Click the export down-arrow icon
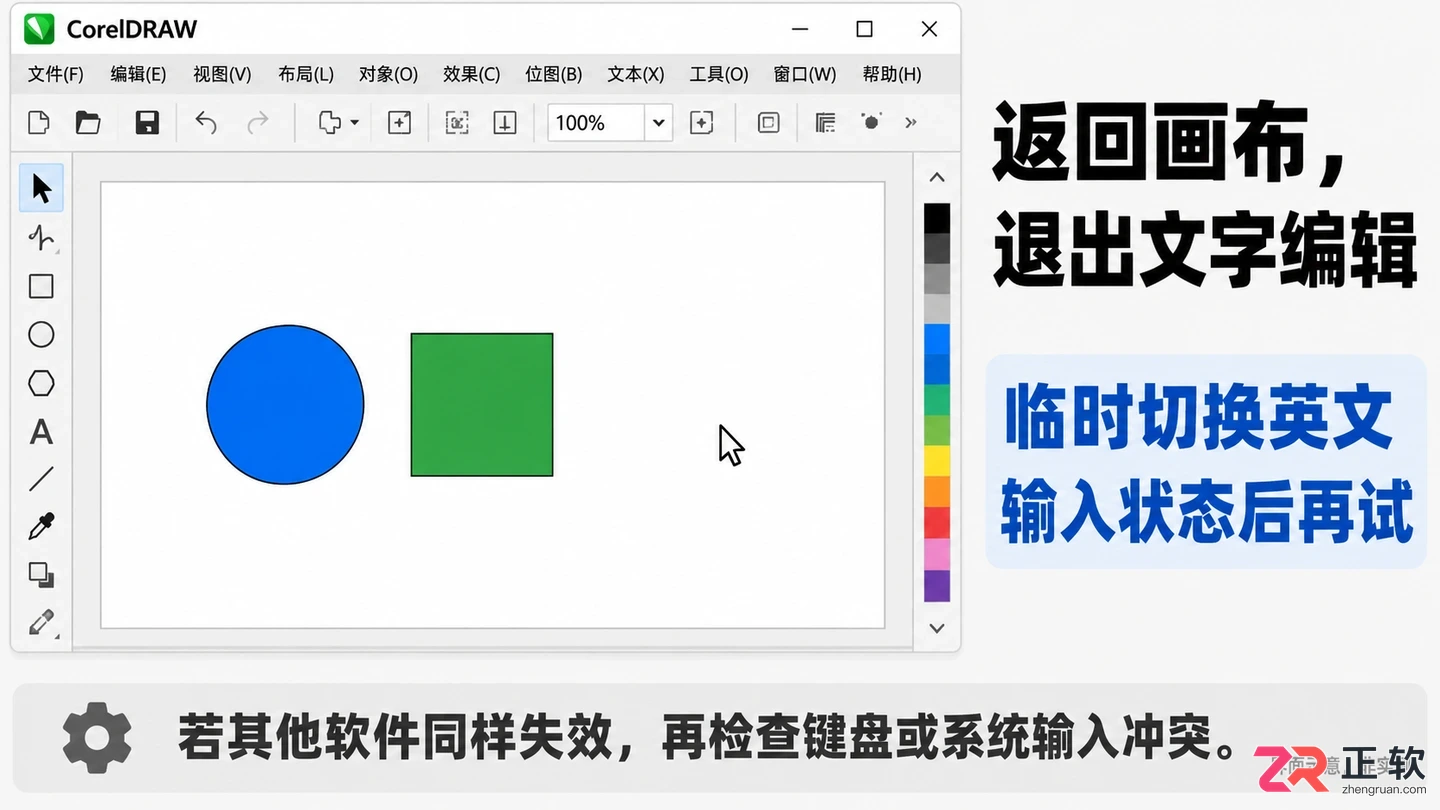1440x810 pixels. tap(505, 123)
